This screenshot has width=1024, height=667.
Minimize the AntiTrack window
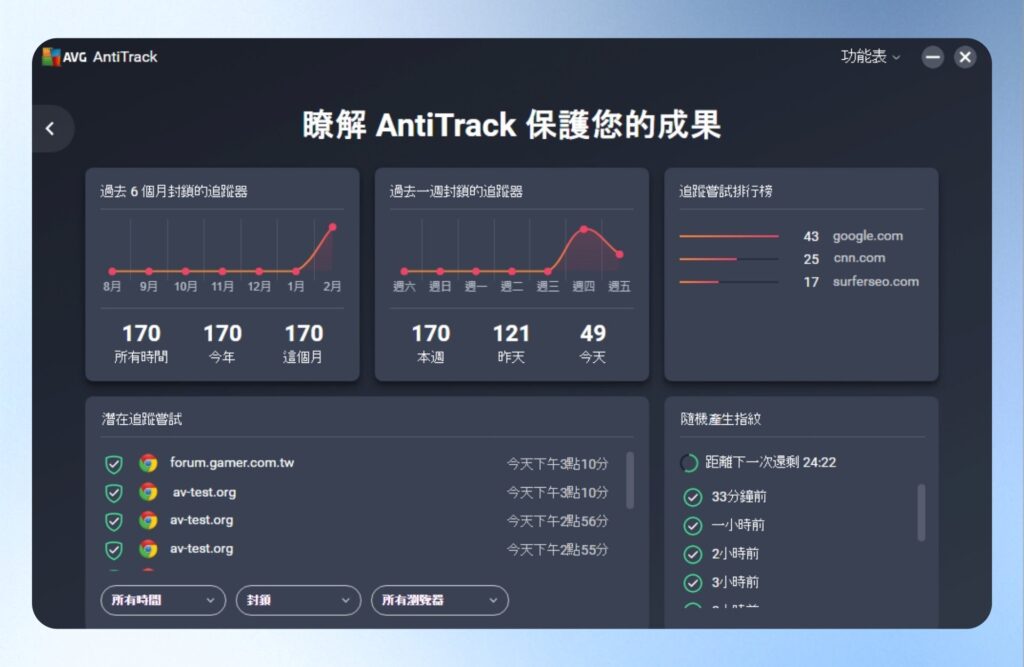(x=933, y=57)
